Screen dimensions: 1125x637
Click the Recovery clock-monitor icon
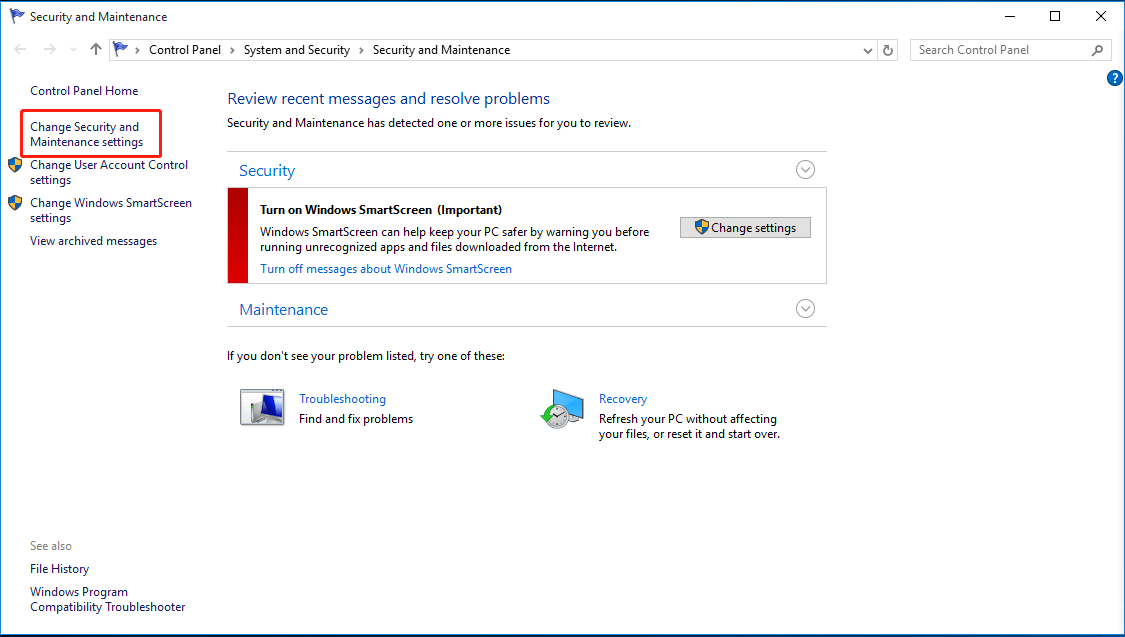[562, 408]
